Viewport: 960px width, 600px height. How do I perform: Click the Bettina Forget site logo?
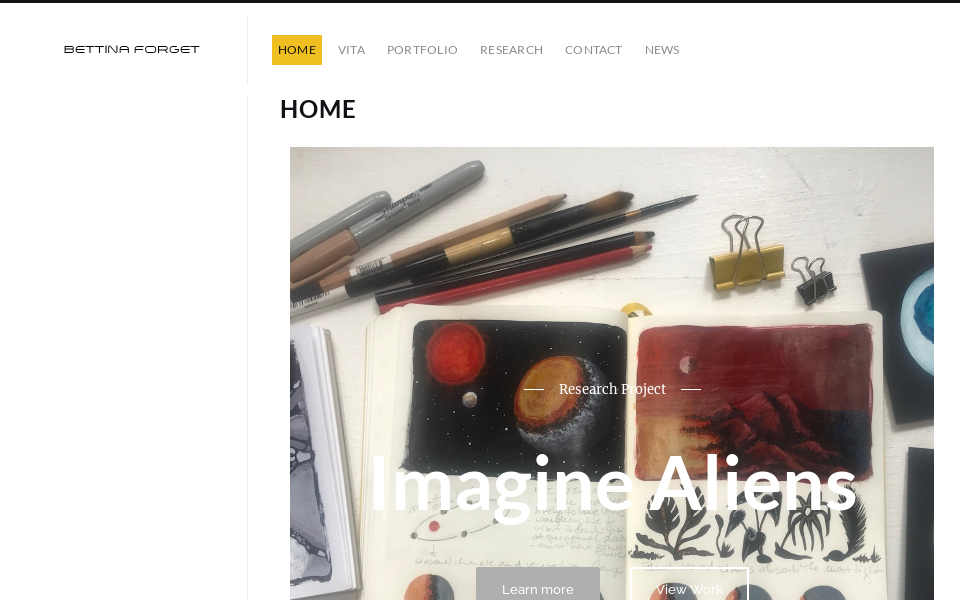pos(132,50)
